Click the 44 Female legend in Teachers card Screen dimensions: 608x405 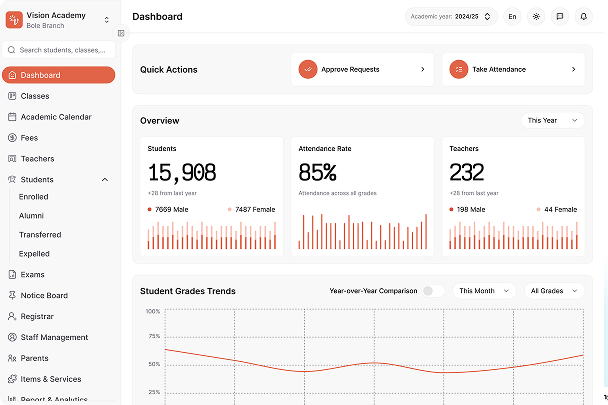coord(557,209)
